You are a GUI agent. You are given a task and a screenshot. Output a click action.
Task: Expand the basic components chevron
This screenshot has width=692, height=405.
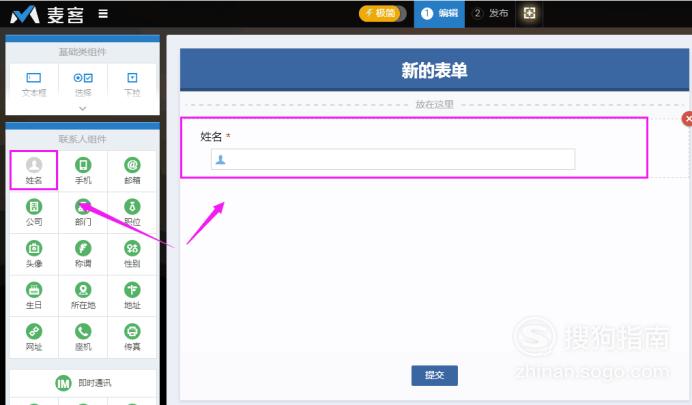click(x=83, y=109)
